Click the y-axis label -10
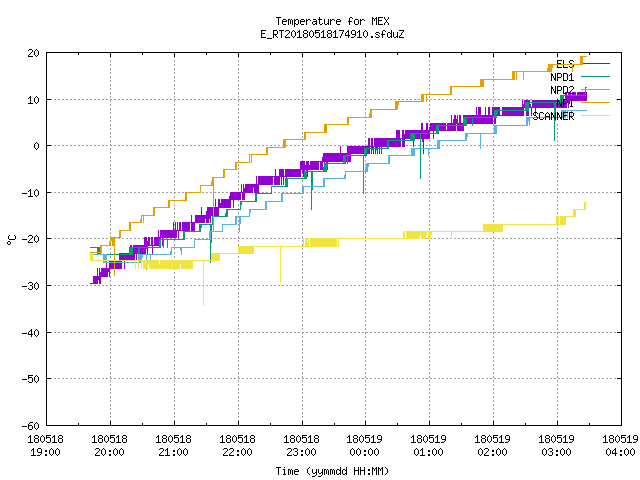 click(31, 193)
